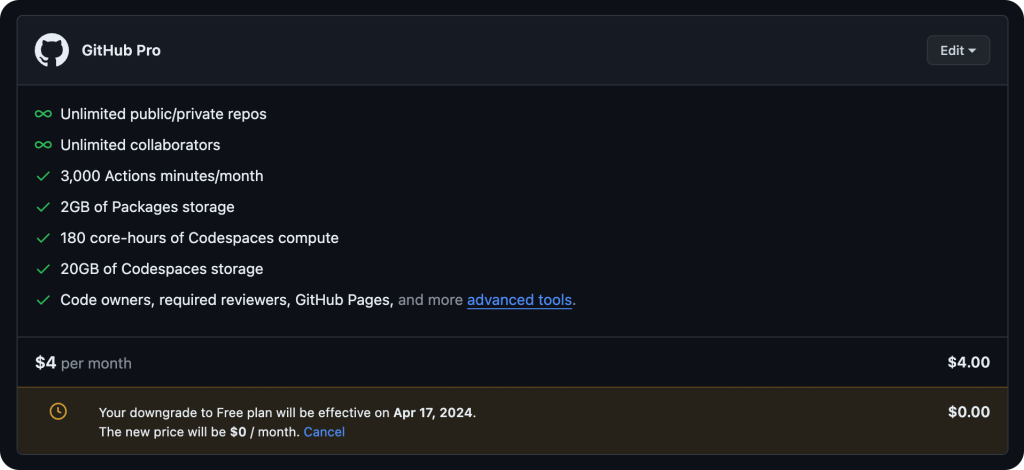Image resolution: width=1024 pixels, height=470 pixels.
Task: Click checkmark beside 2GB Packages storage
Action: [43, 207]
